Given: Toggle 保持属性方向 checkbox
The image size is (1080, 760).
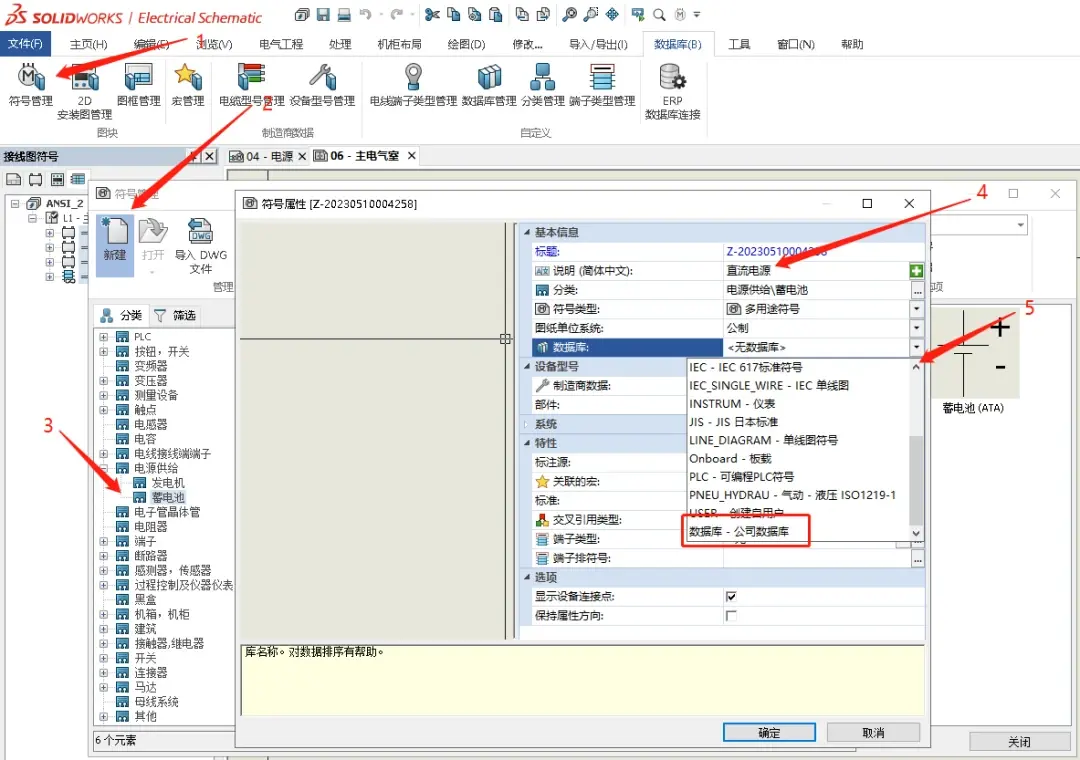Looking at the screenshot, I should click(x=731, y=615).
